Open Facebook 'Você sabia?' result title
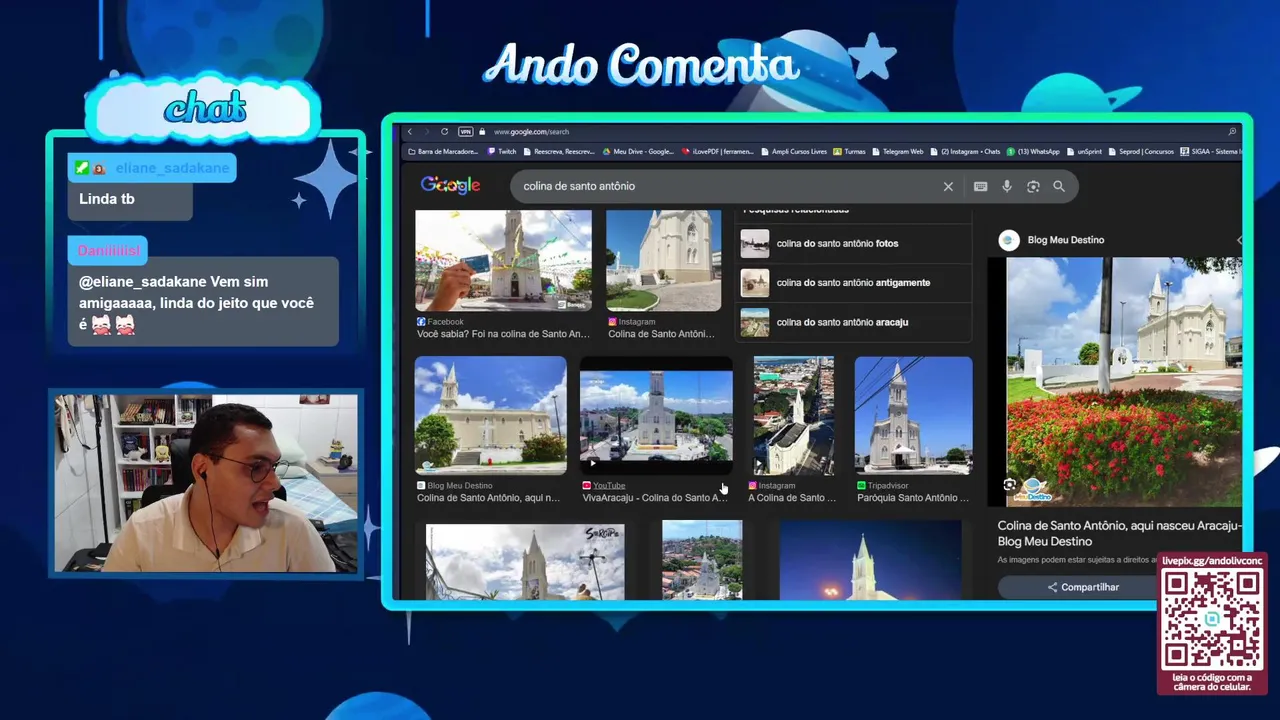1280x720 pixels. tap(503, 334)
